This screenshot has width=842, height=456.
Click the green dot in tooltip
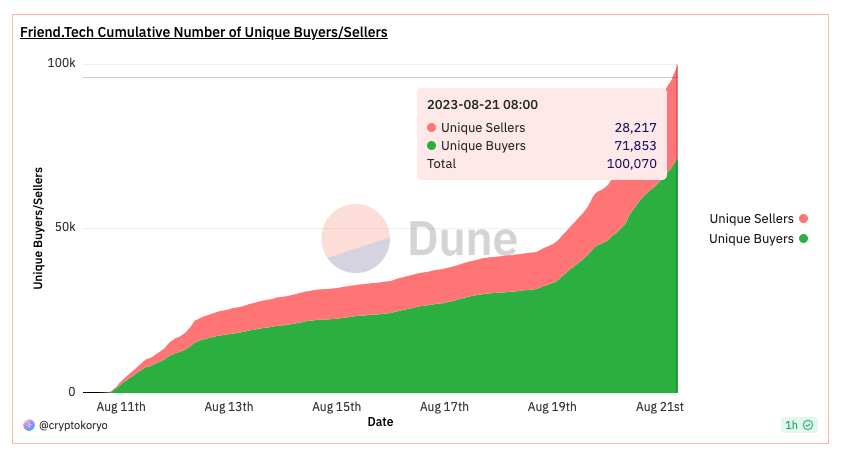(431, 146)
